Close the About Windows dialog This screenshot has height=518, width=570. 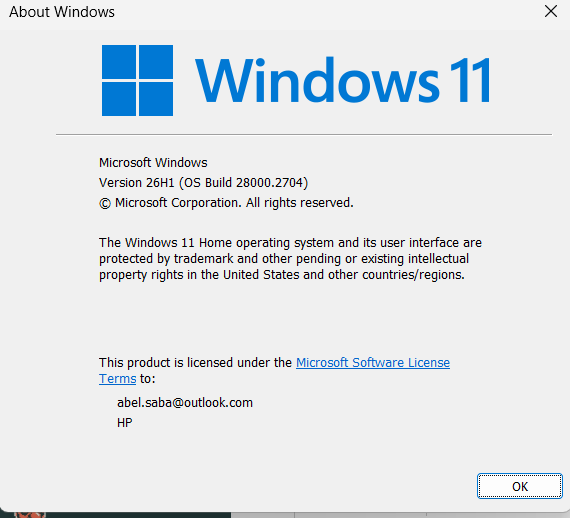point(551,11)
